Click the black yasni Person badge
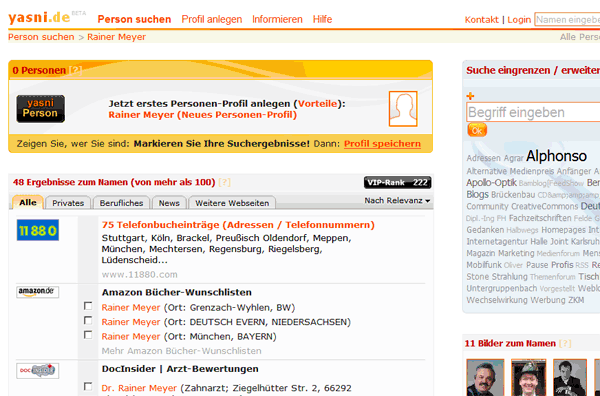Image resolution: width=600 pixels, height=396 pixels. [41, 109]
